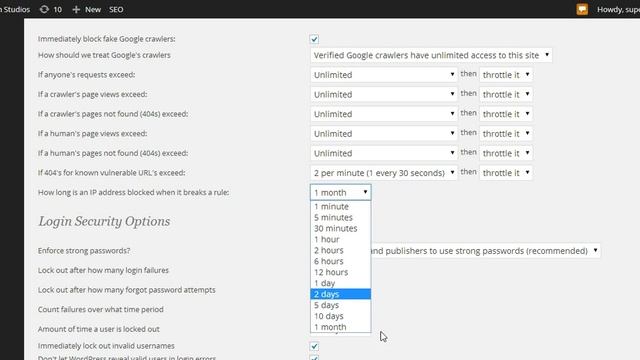Click 'Enforce strong passwords?' label
640x360 pixels.
tap(84, 251)
